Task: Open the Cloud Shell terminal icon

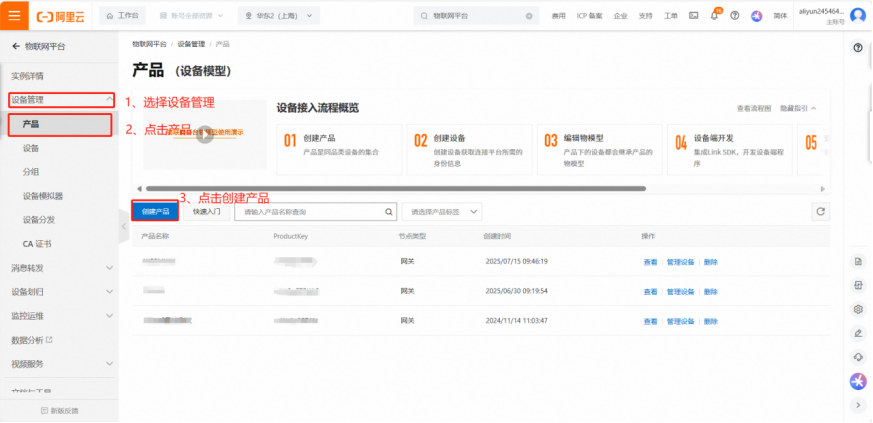Action: pyautogui.click(x=694, y=16)
